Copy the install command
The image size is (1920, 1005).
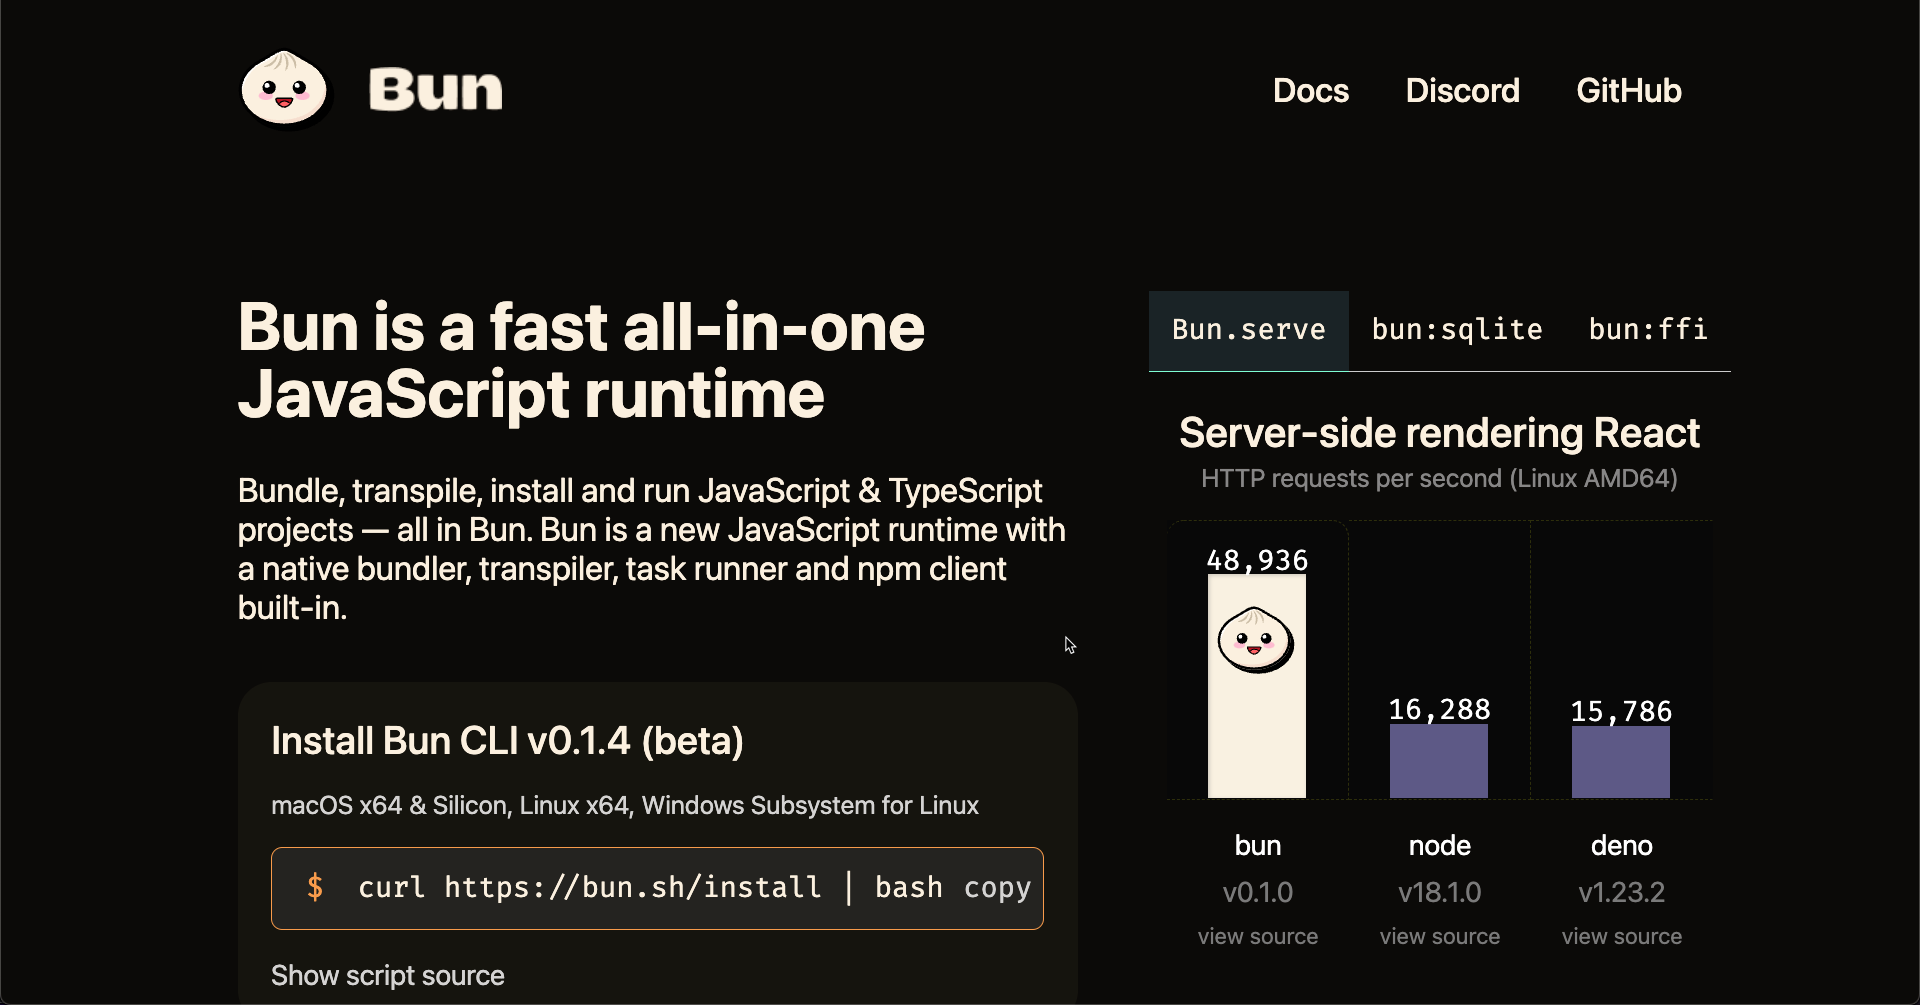coord(997,888)
